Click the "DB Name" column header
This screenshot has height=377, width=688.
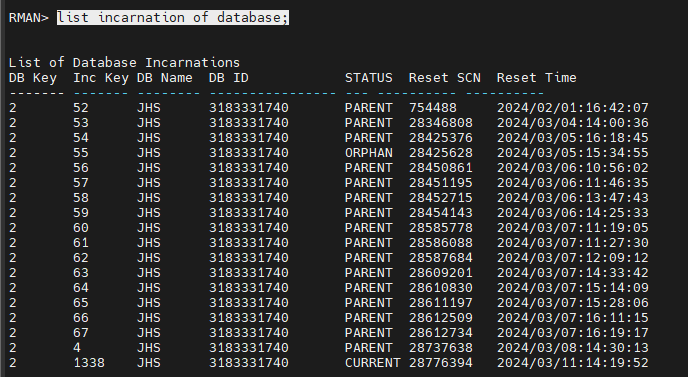click(x=165, y=78)
